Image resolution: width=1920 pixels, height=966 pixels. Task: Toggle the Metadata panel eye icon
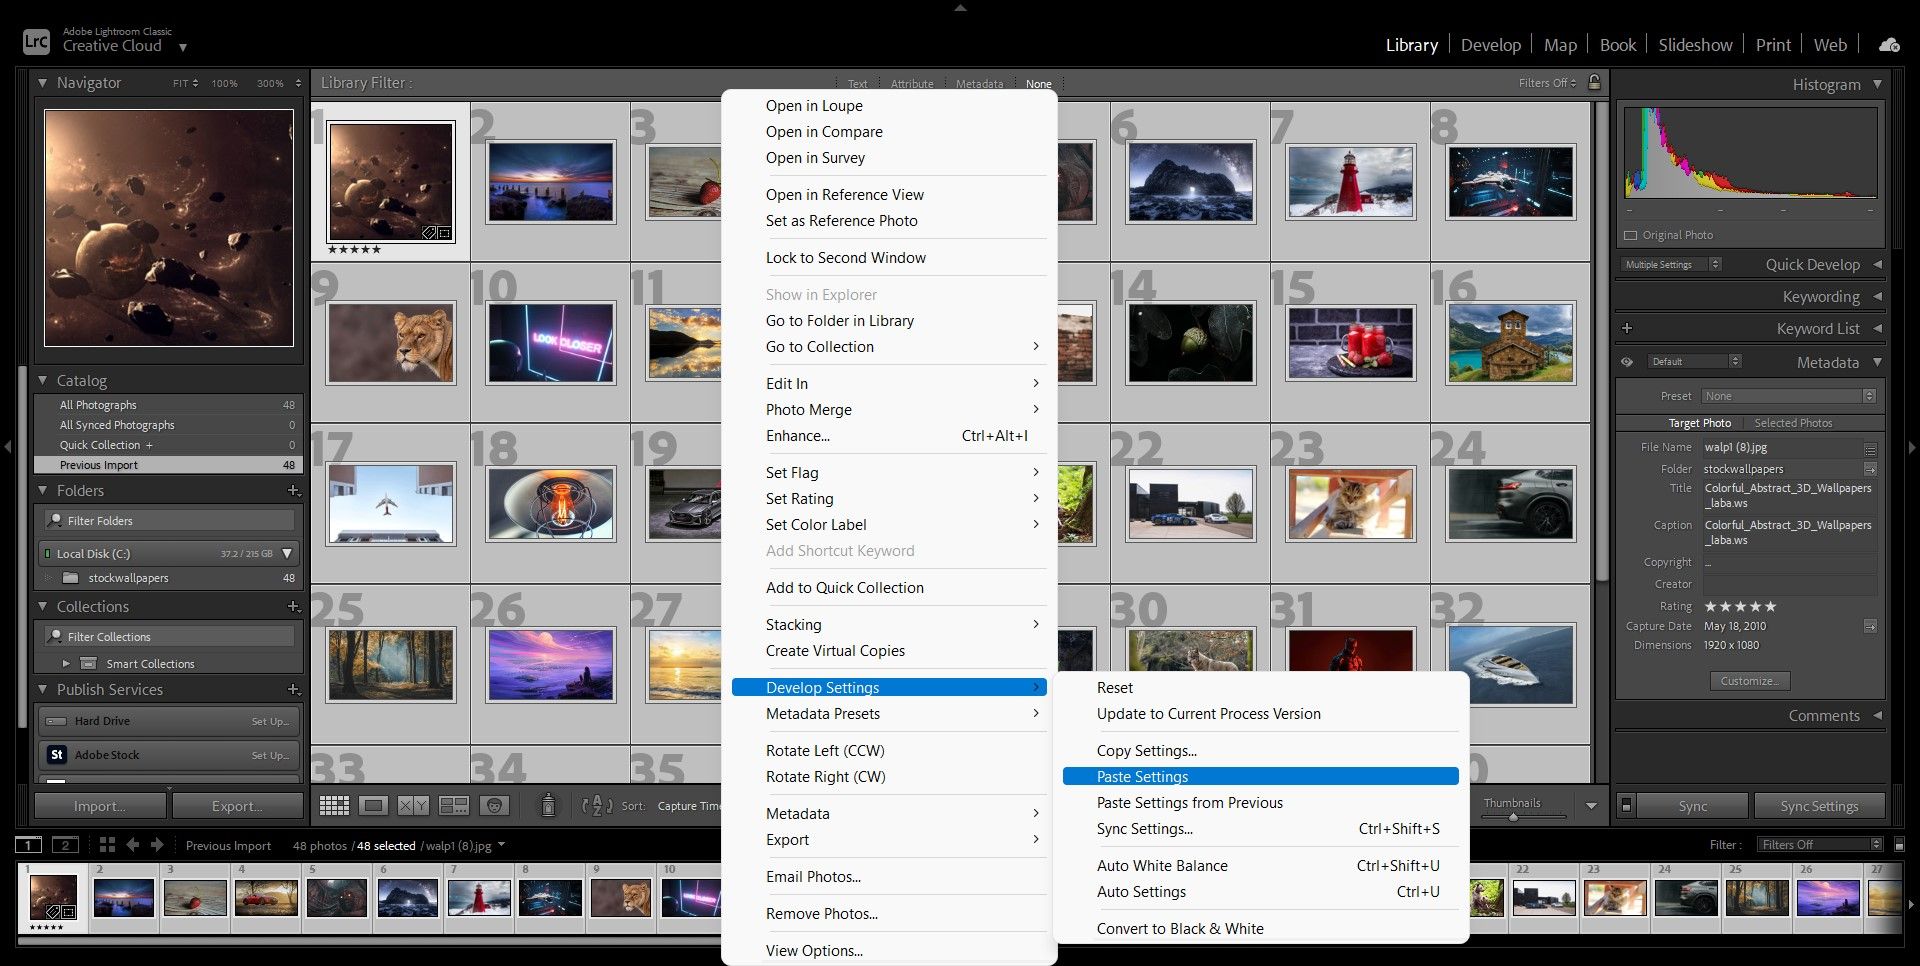[x=1627, y=362]
